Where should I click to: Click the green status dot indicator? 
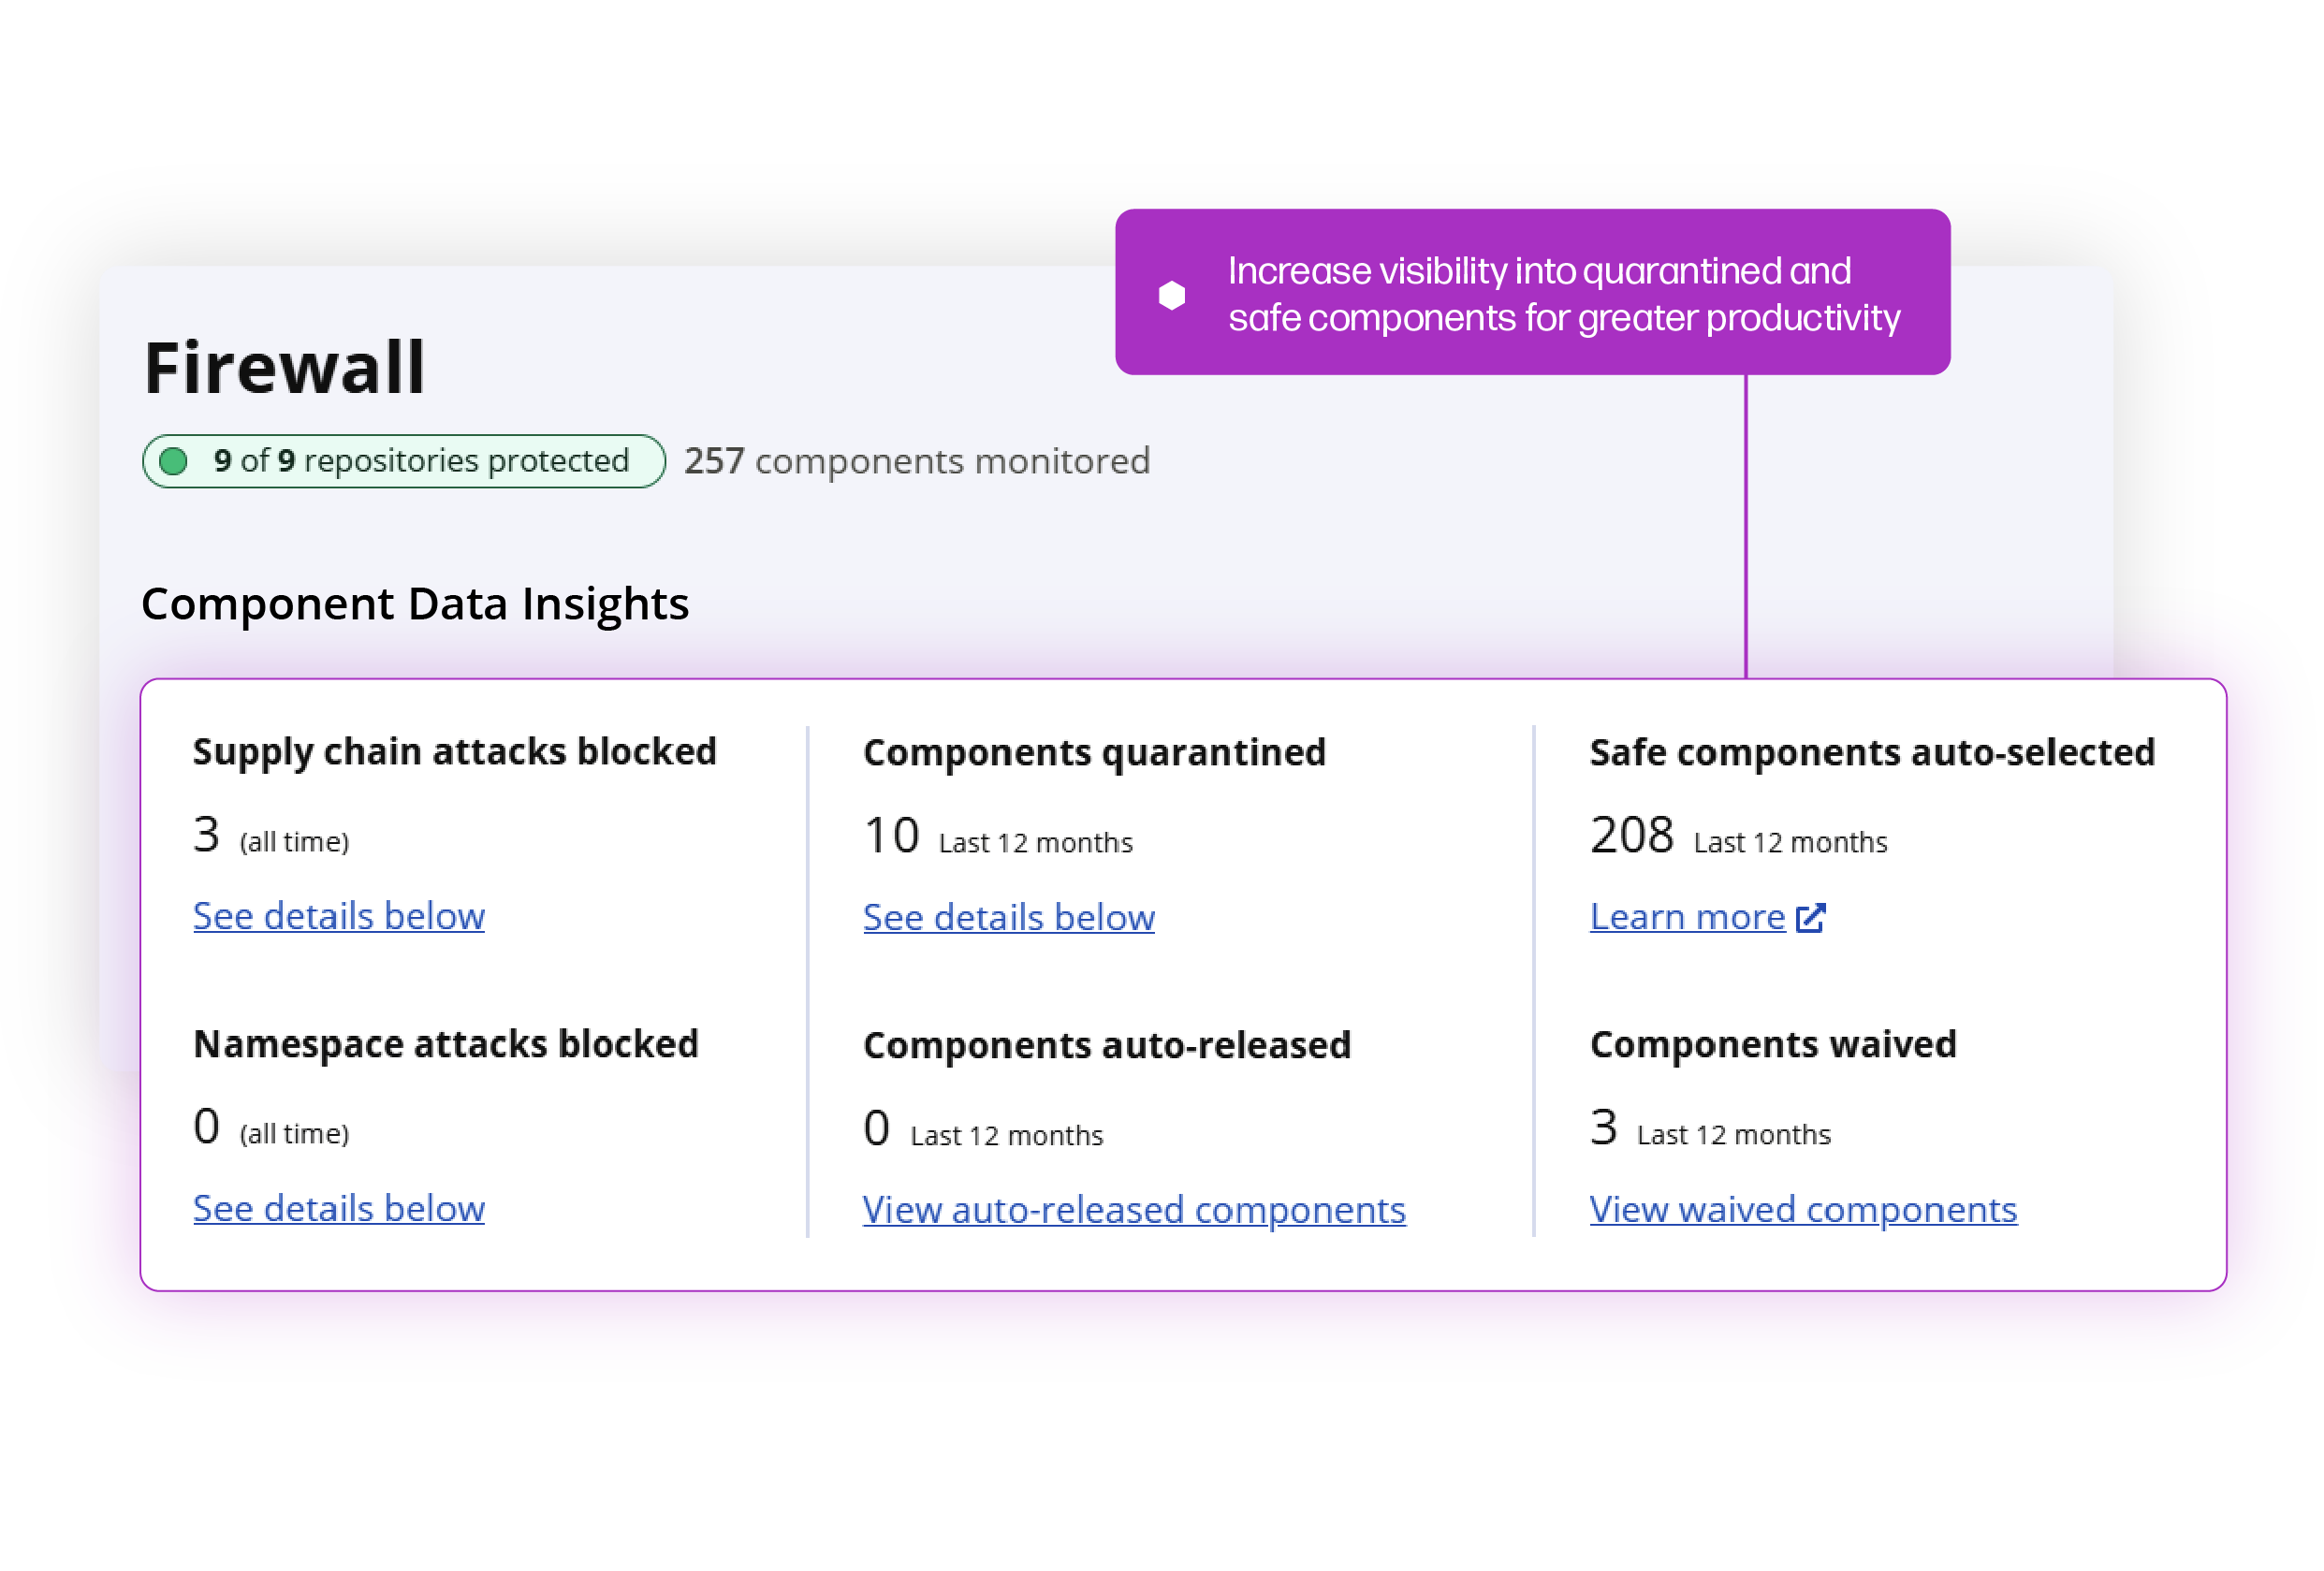coord(175,461)
